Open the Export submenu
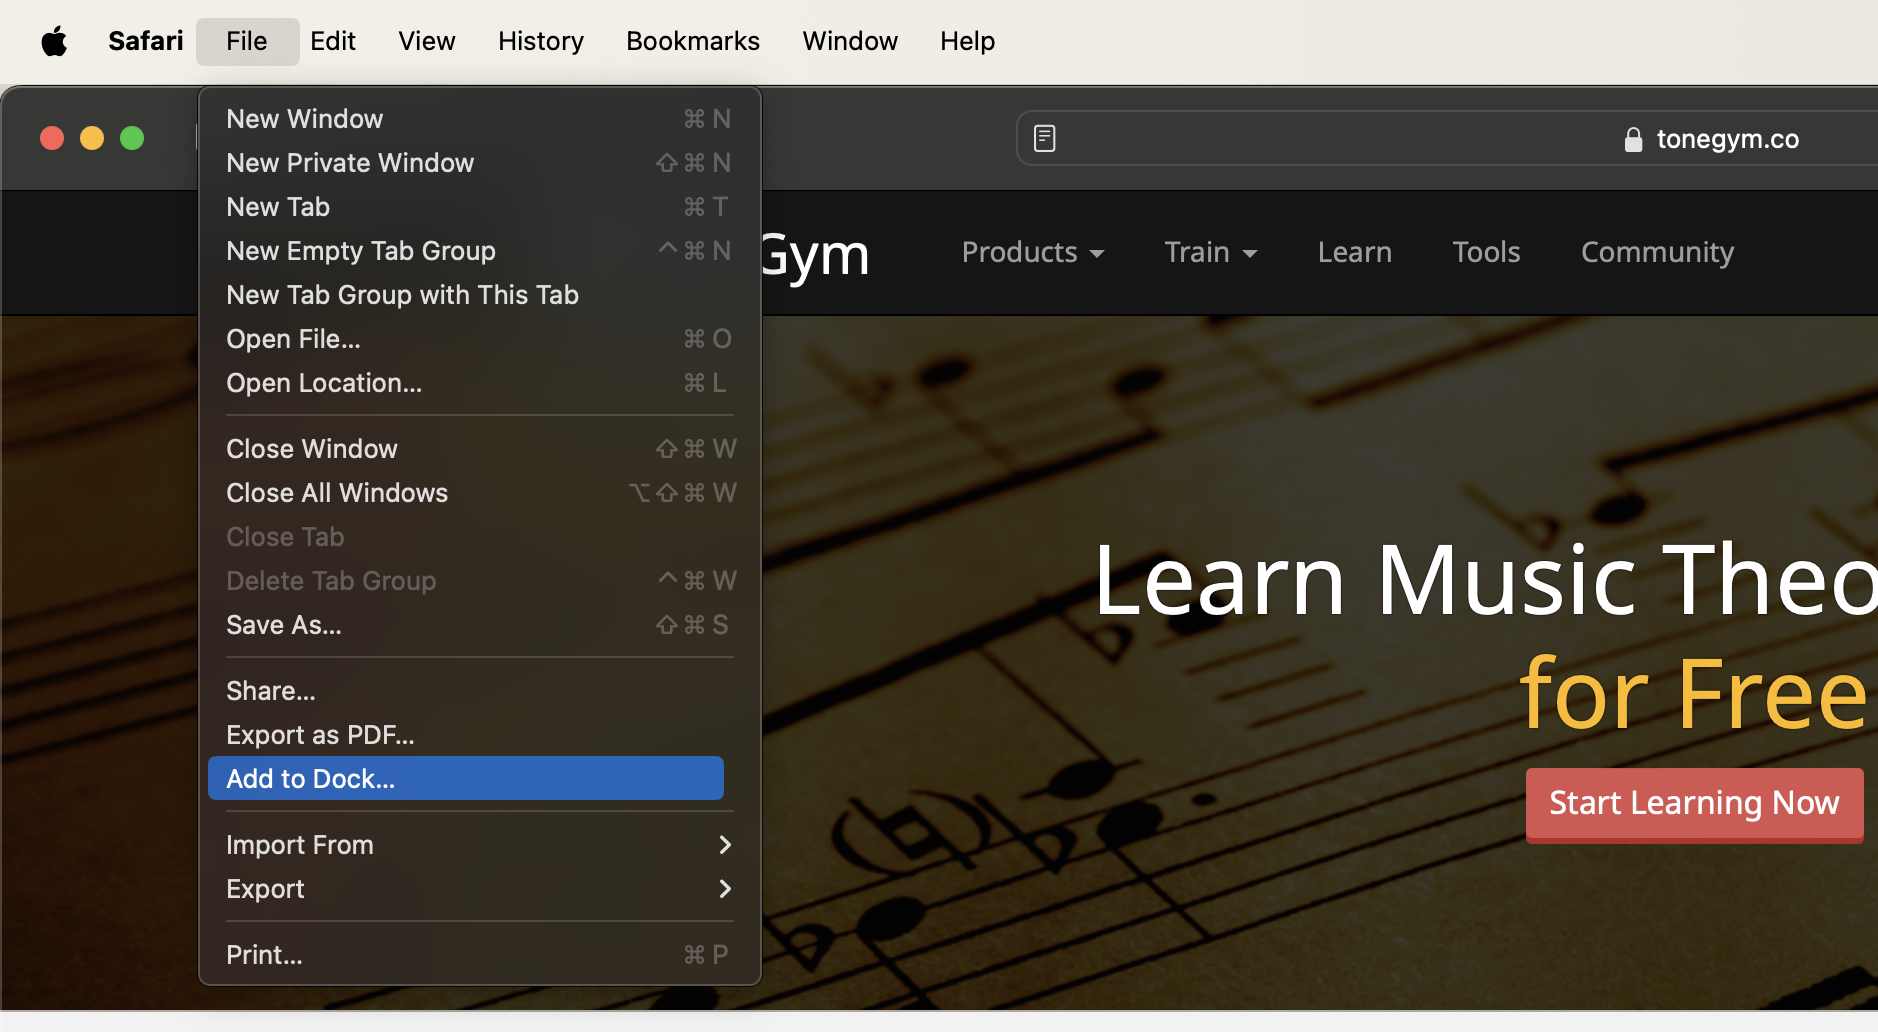This screenshot has height=1032, width=1878. coord(265,889)
